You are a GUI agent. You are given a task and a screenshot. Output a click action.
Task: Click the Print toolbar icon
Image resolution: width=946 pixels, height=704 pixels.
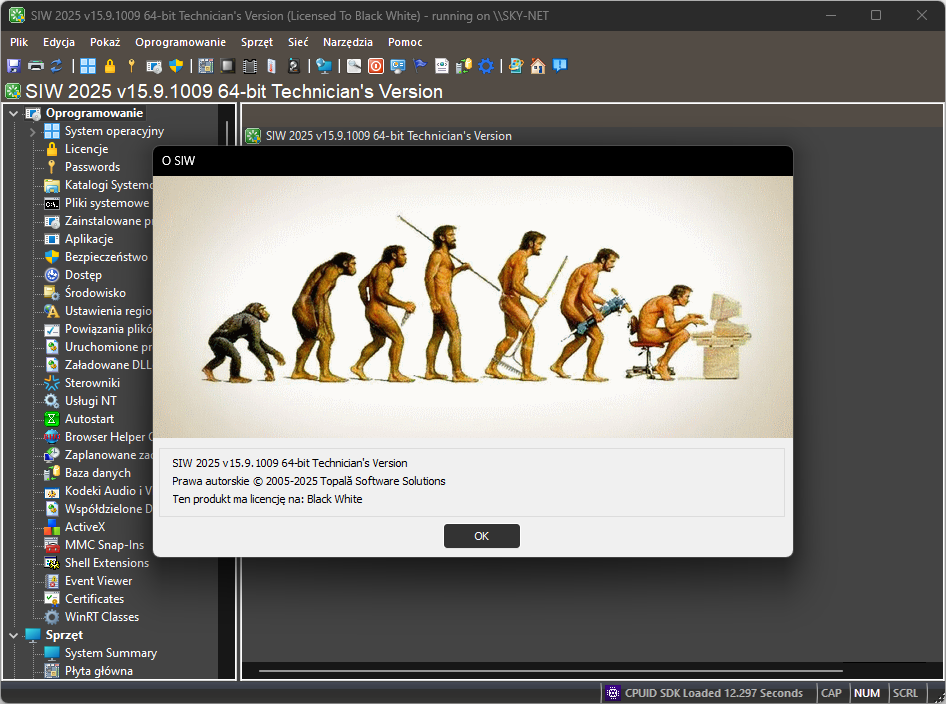coord(36,66)
